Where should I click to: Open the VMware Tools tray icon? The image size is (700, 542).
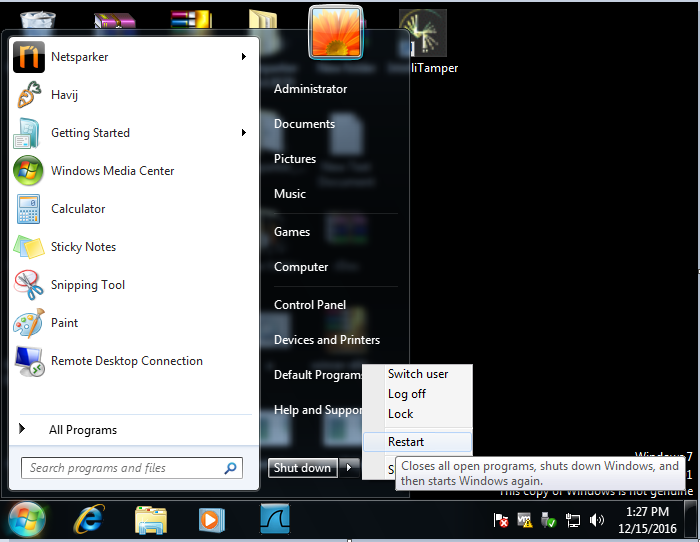point(525,520)
